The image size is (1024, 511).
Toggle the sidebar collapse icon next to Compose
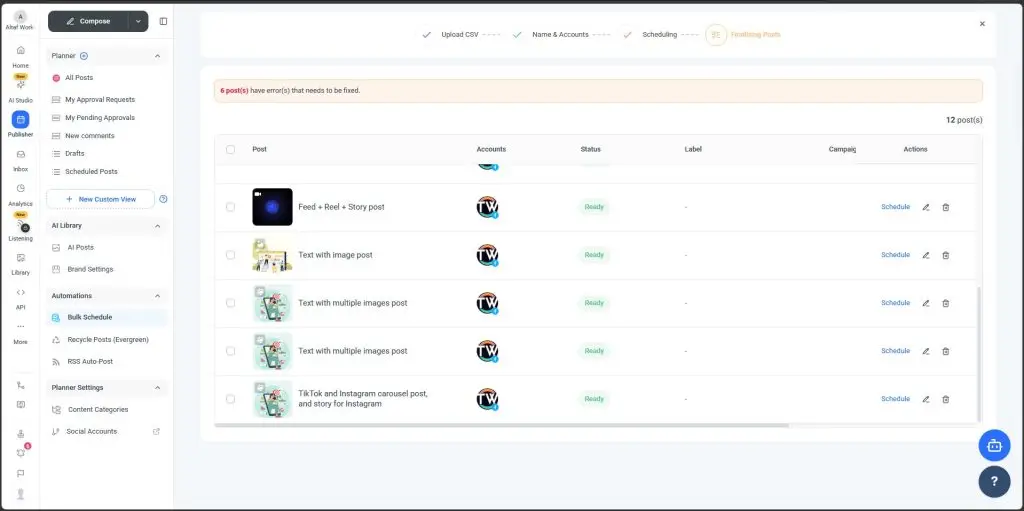coord(163,22)
